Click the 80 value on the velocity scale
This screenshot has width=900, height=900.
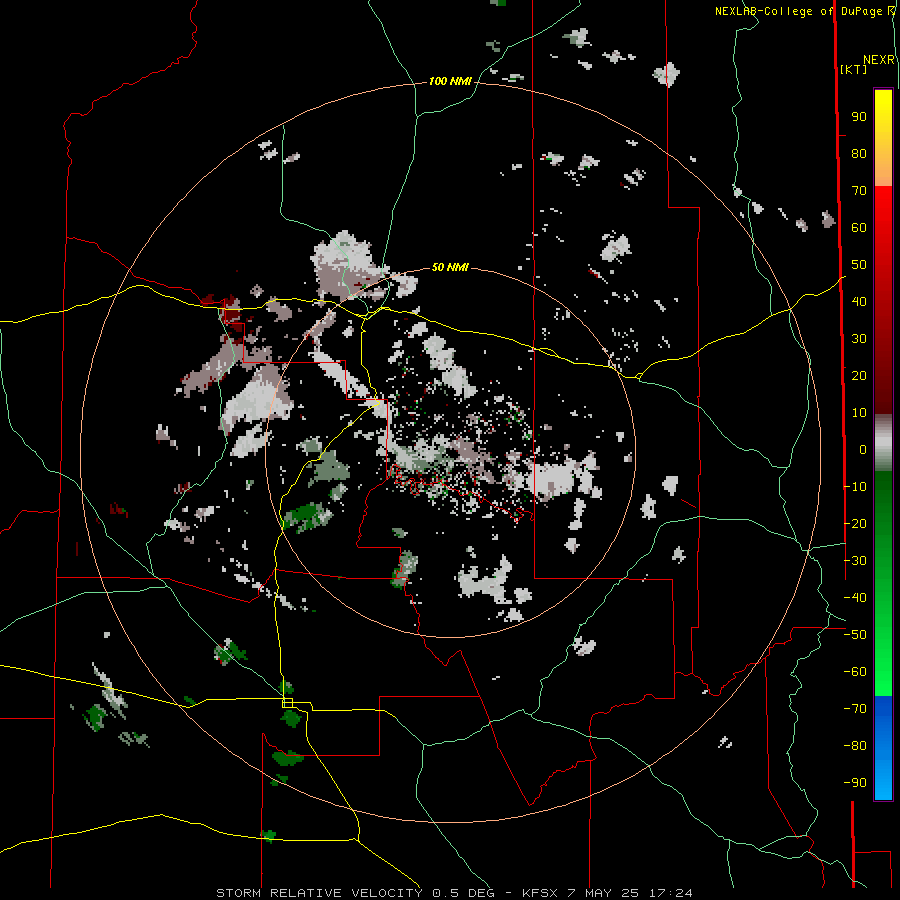(859, 154)
